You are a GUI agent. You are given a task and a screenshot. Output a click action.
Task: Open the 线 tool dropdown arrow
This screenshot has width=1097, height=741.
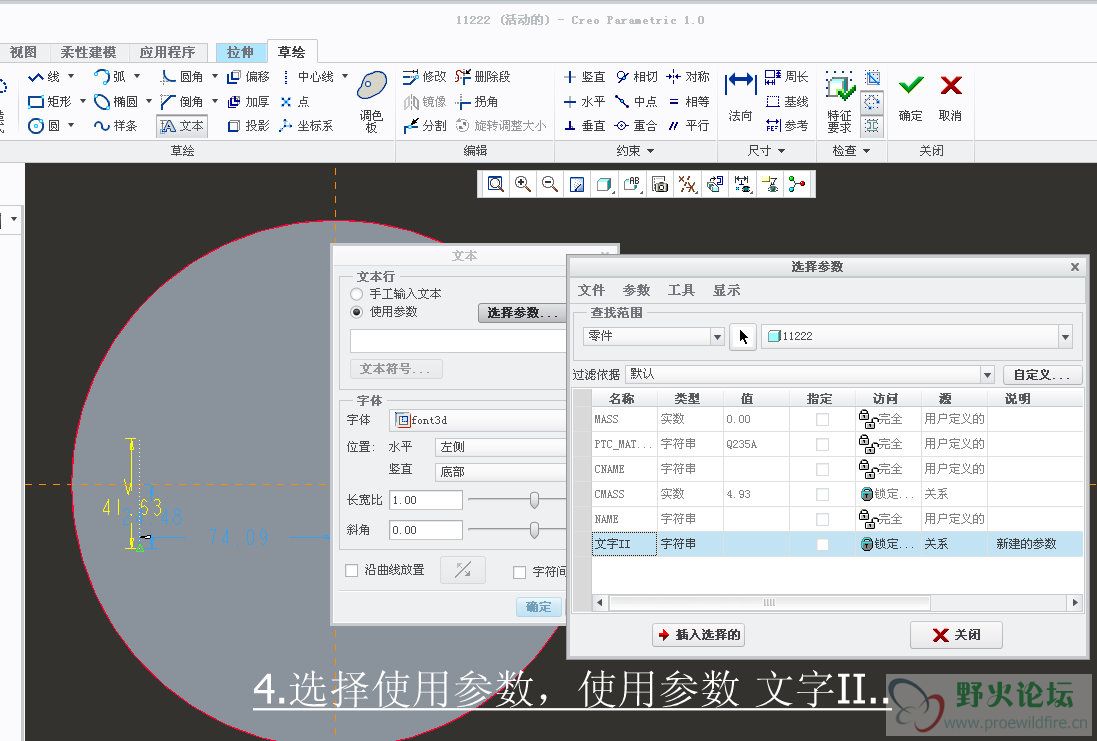pos(71,76)
